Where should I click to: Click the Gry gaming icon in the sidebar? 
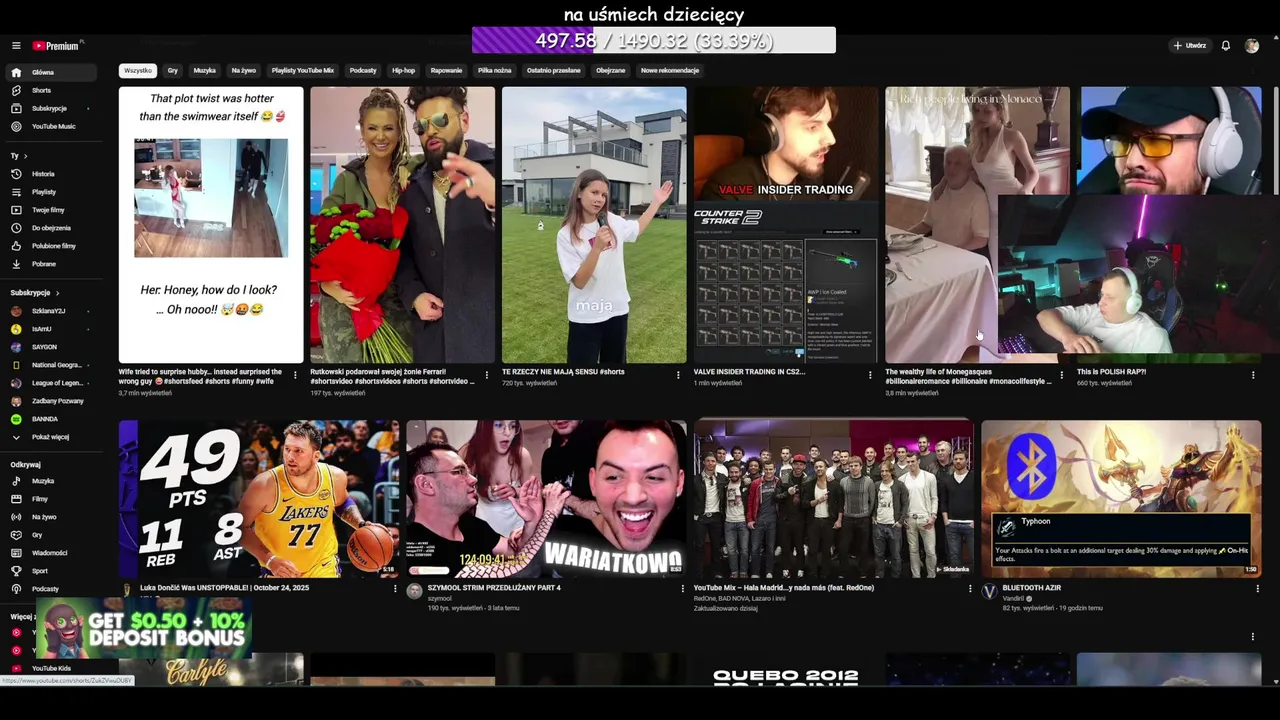point(16,535)
